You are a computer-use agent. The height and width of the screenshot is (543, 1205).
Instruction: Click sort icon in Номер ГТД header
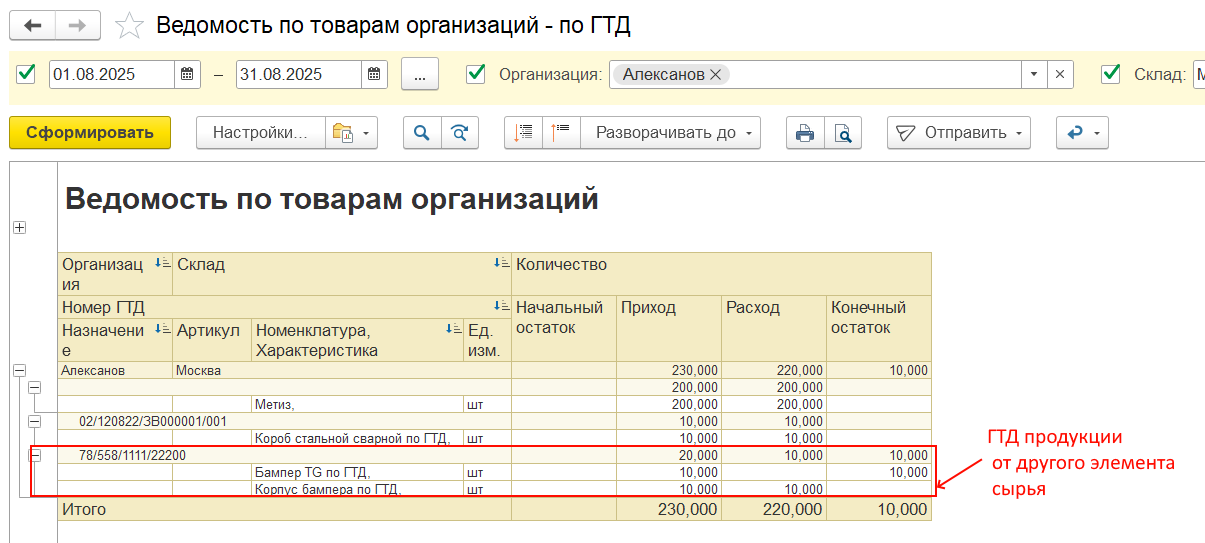tap(502, 306)
